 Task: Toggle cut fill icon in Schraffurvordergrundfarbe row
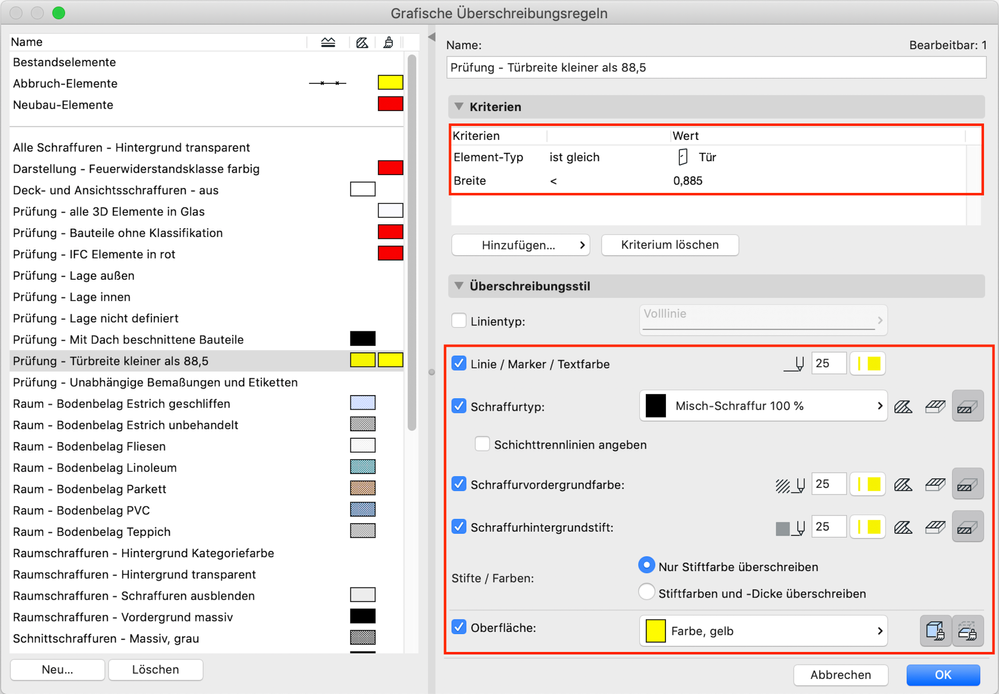point(968,484)
